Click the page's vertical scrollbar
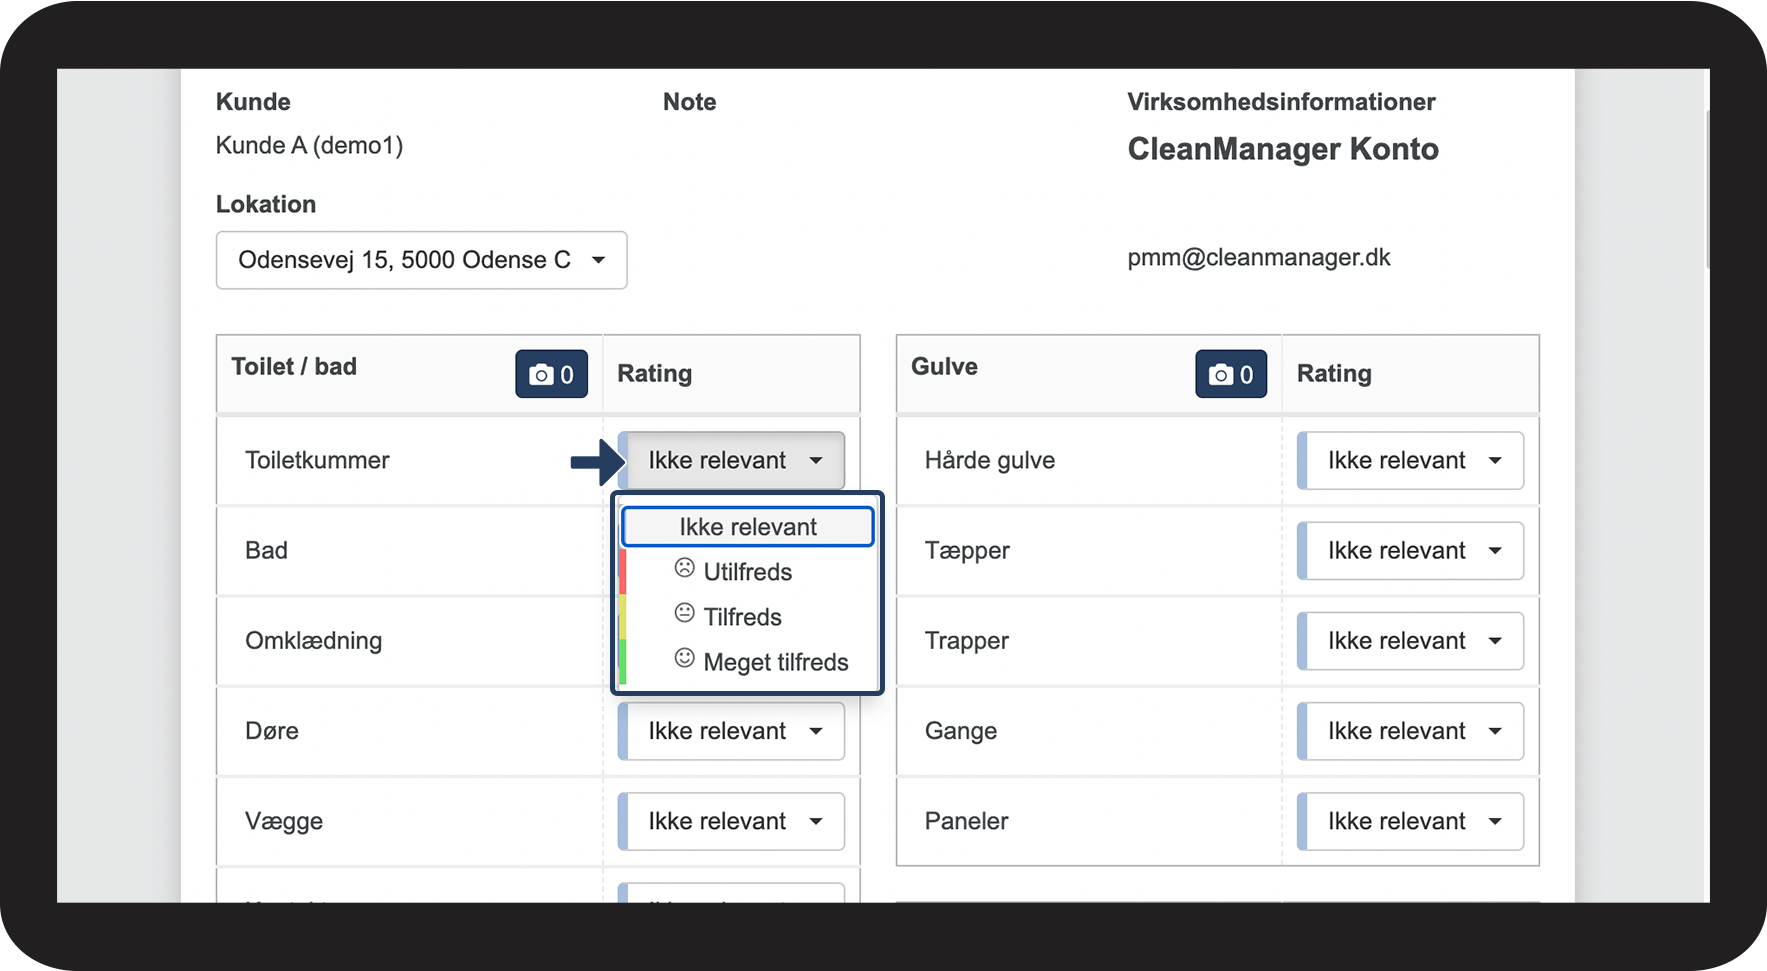This screenshot has width=1767, height=971. point(1707,190)
